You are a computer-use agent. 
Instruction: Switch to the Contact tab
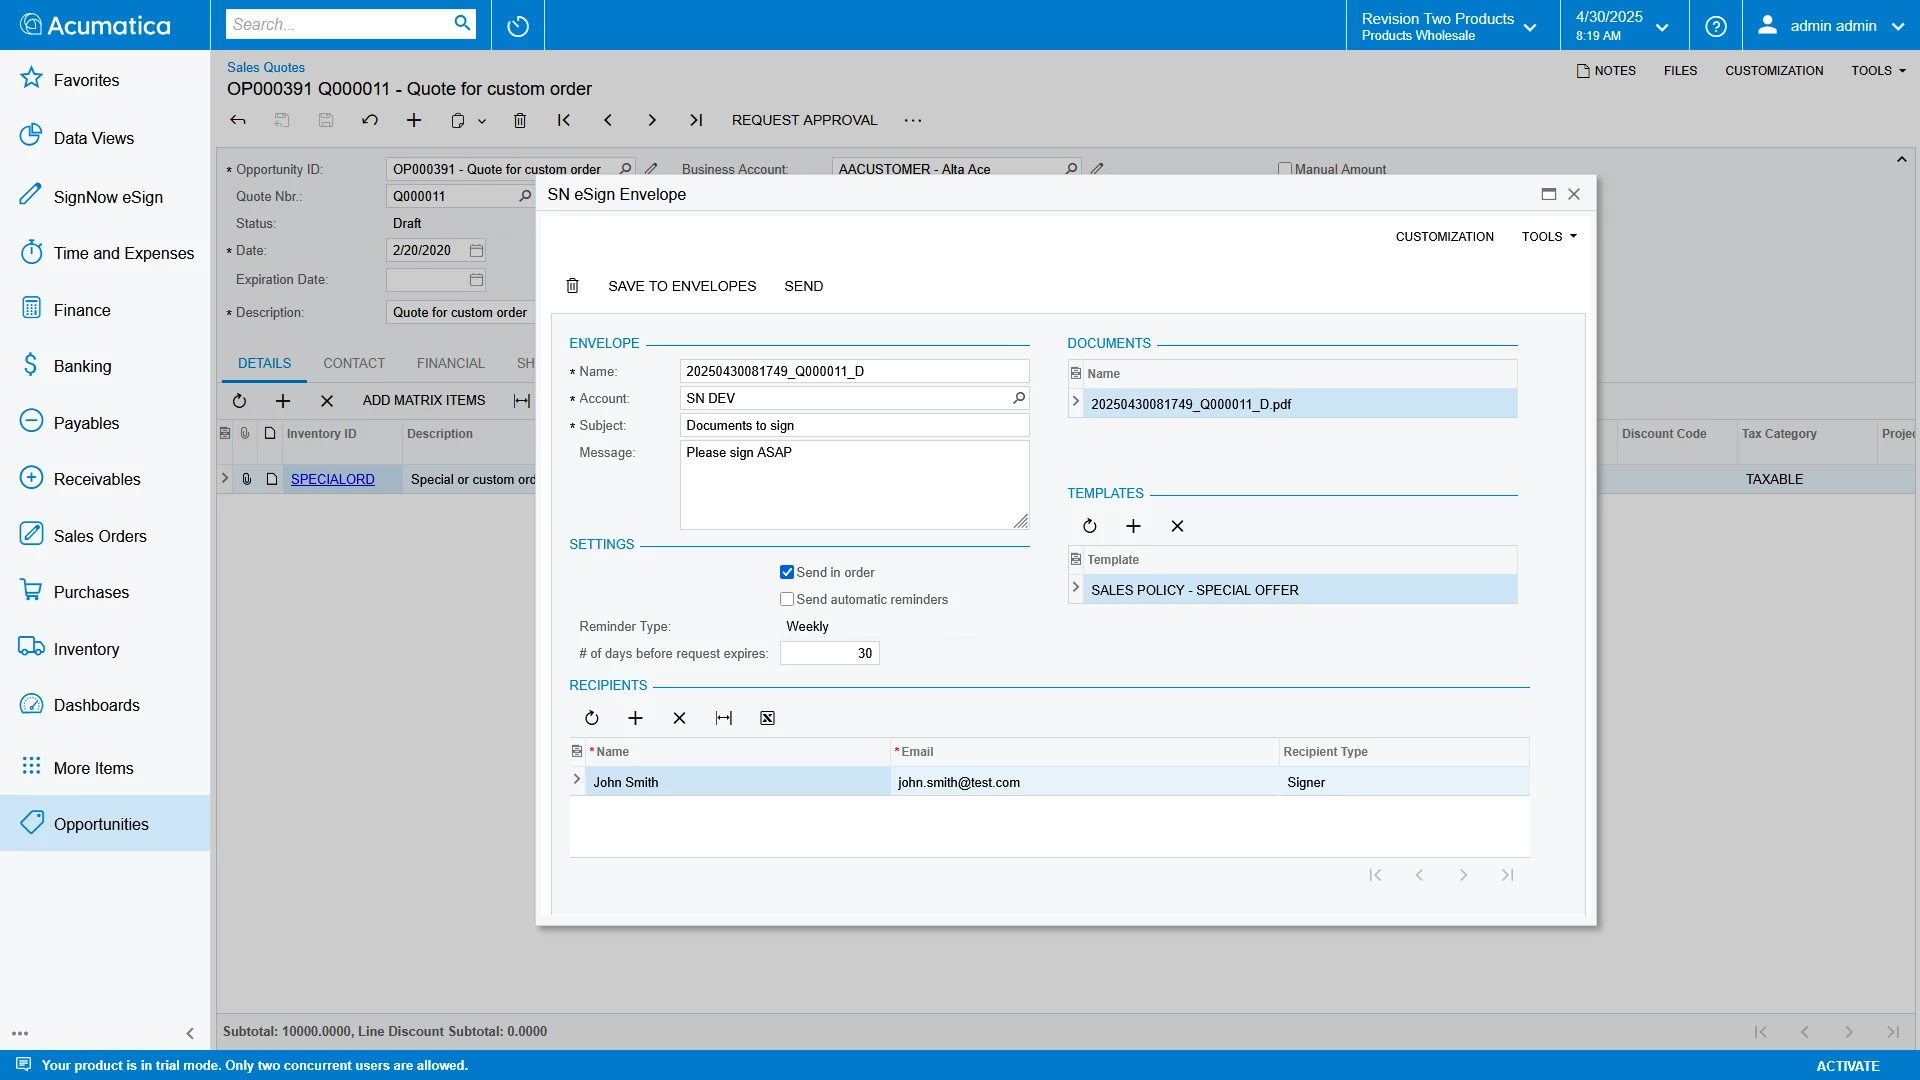coord(353,363)
